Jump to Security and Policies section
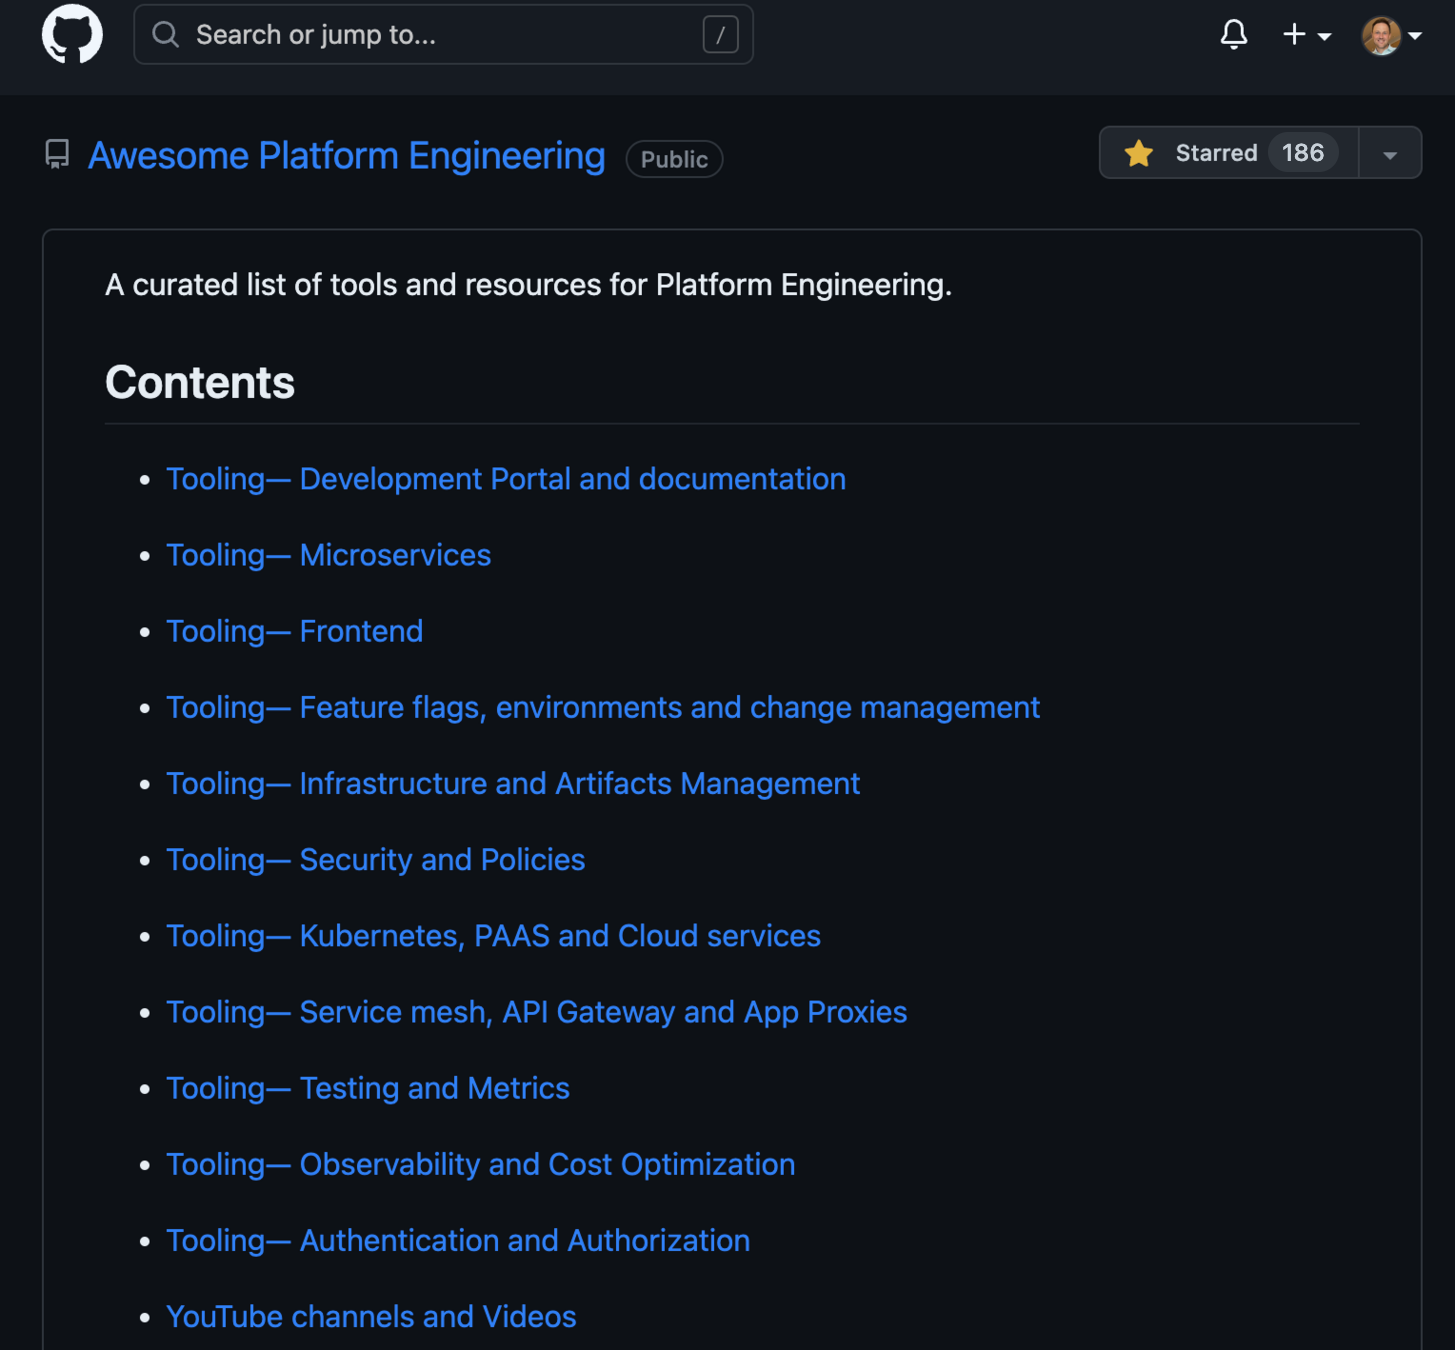Screen dimensions: 1455x1350 point(375,860)
